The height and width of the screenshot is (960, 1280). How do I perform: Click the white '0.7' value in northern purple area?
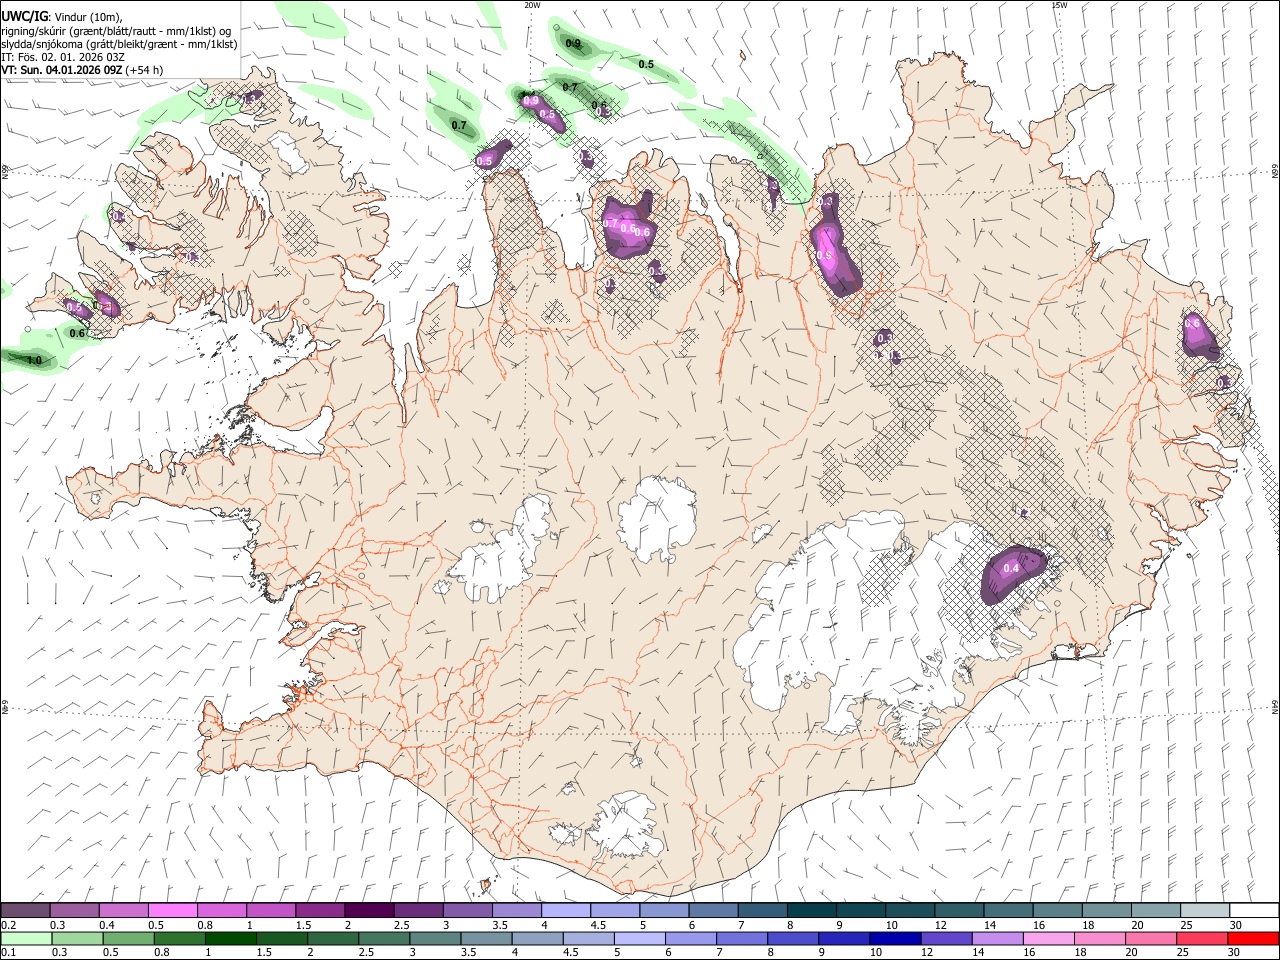tap(611, 223)
